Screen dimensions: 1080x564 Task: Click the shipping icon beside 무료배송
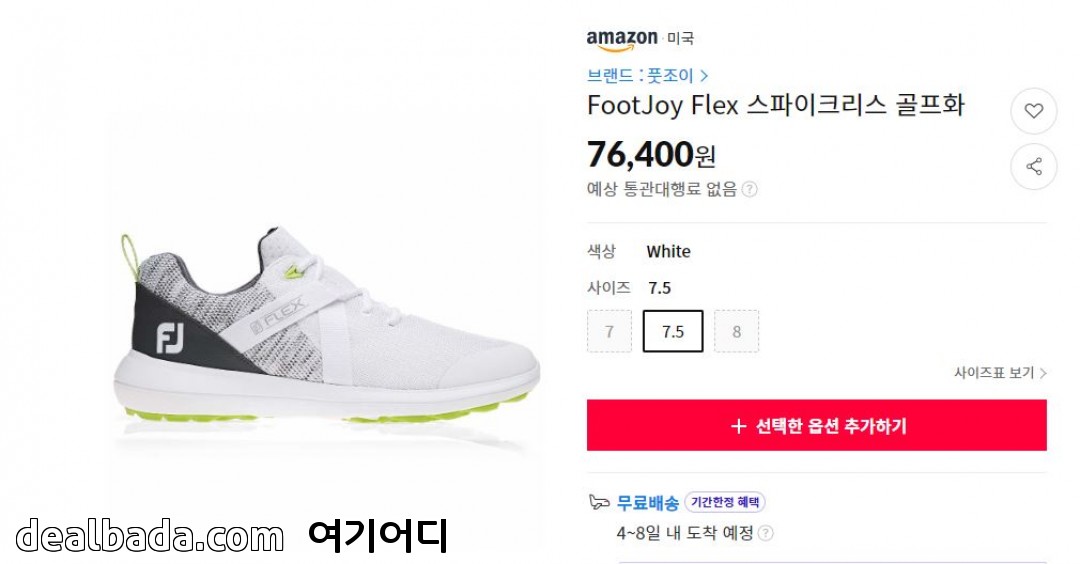pyautogui.click(x=599, y=502)
